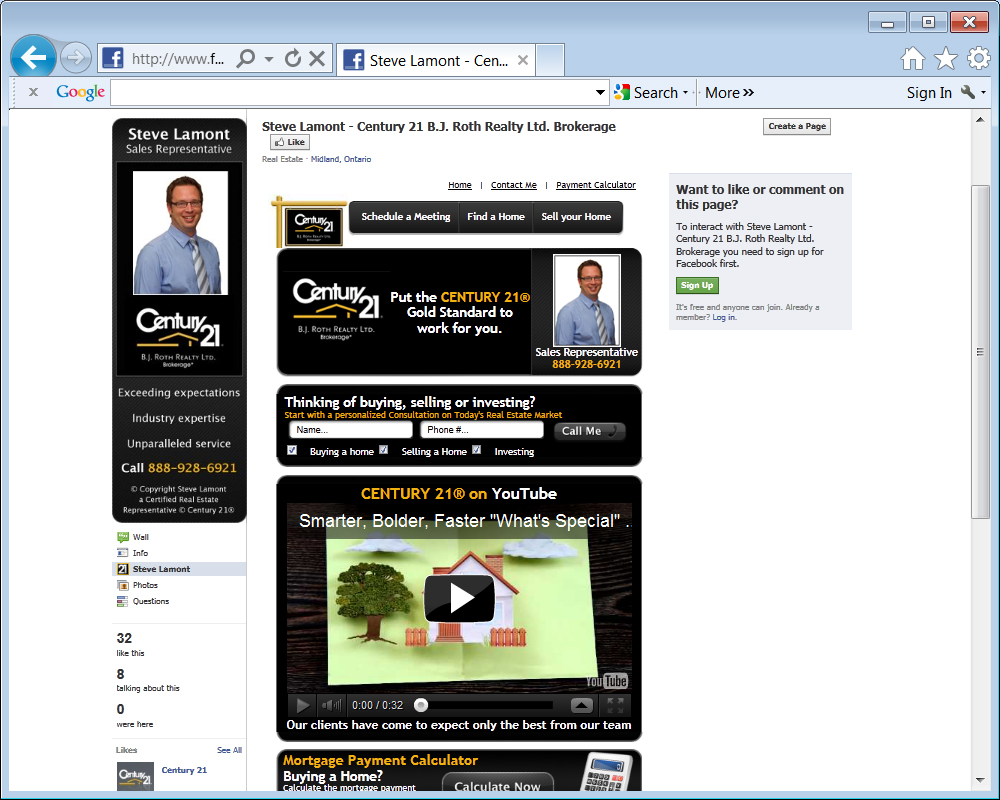Image resolution: width=1000 pixels, height=800 pixels.
Task: Click Find a Home menu item
Action: point(496,217)
